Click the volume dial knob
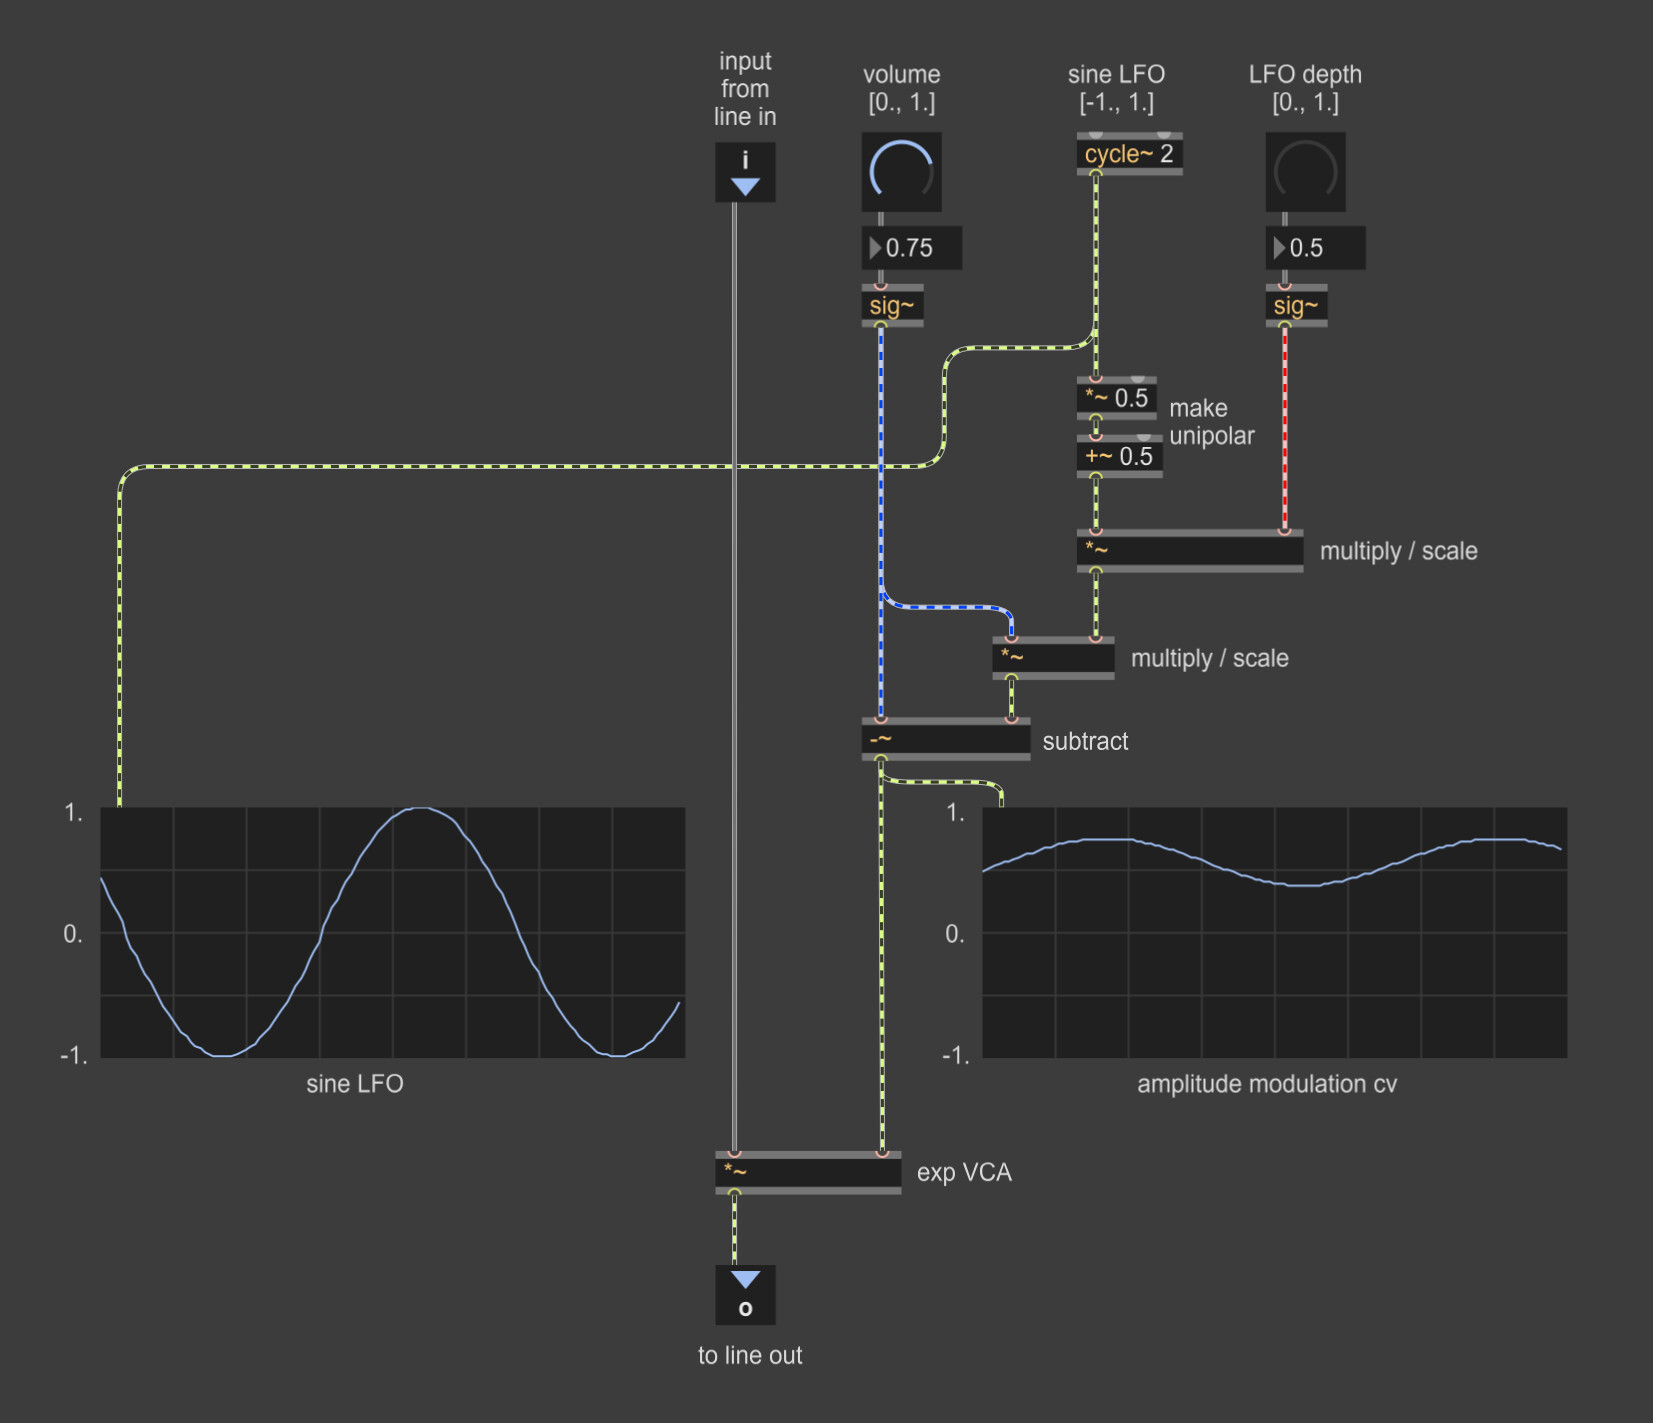Viewport: 1653px width, 1423px height. [901, 172]
